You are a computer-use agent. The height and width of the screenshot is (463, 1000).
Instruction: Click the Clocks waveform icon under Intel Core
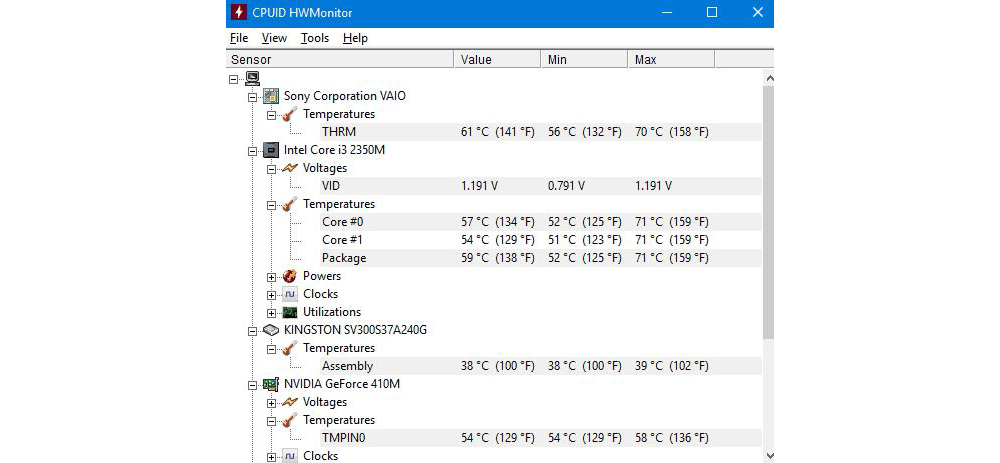tap(289, 294)
